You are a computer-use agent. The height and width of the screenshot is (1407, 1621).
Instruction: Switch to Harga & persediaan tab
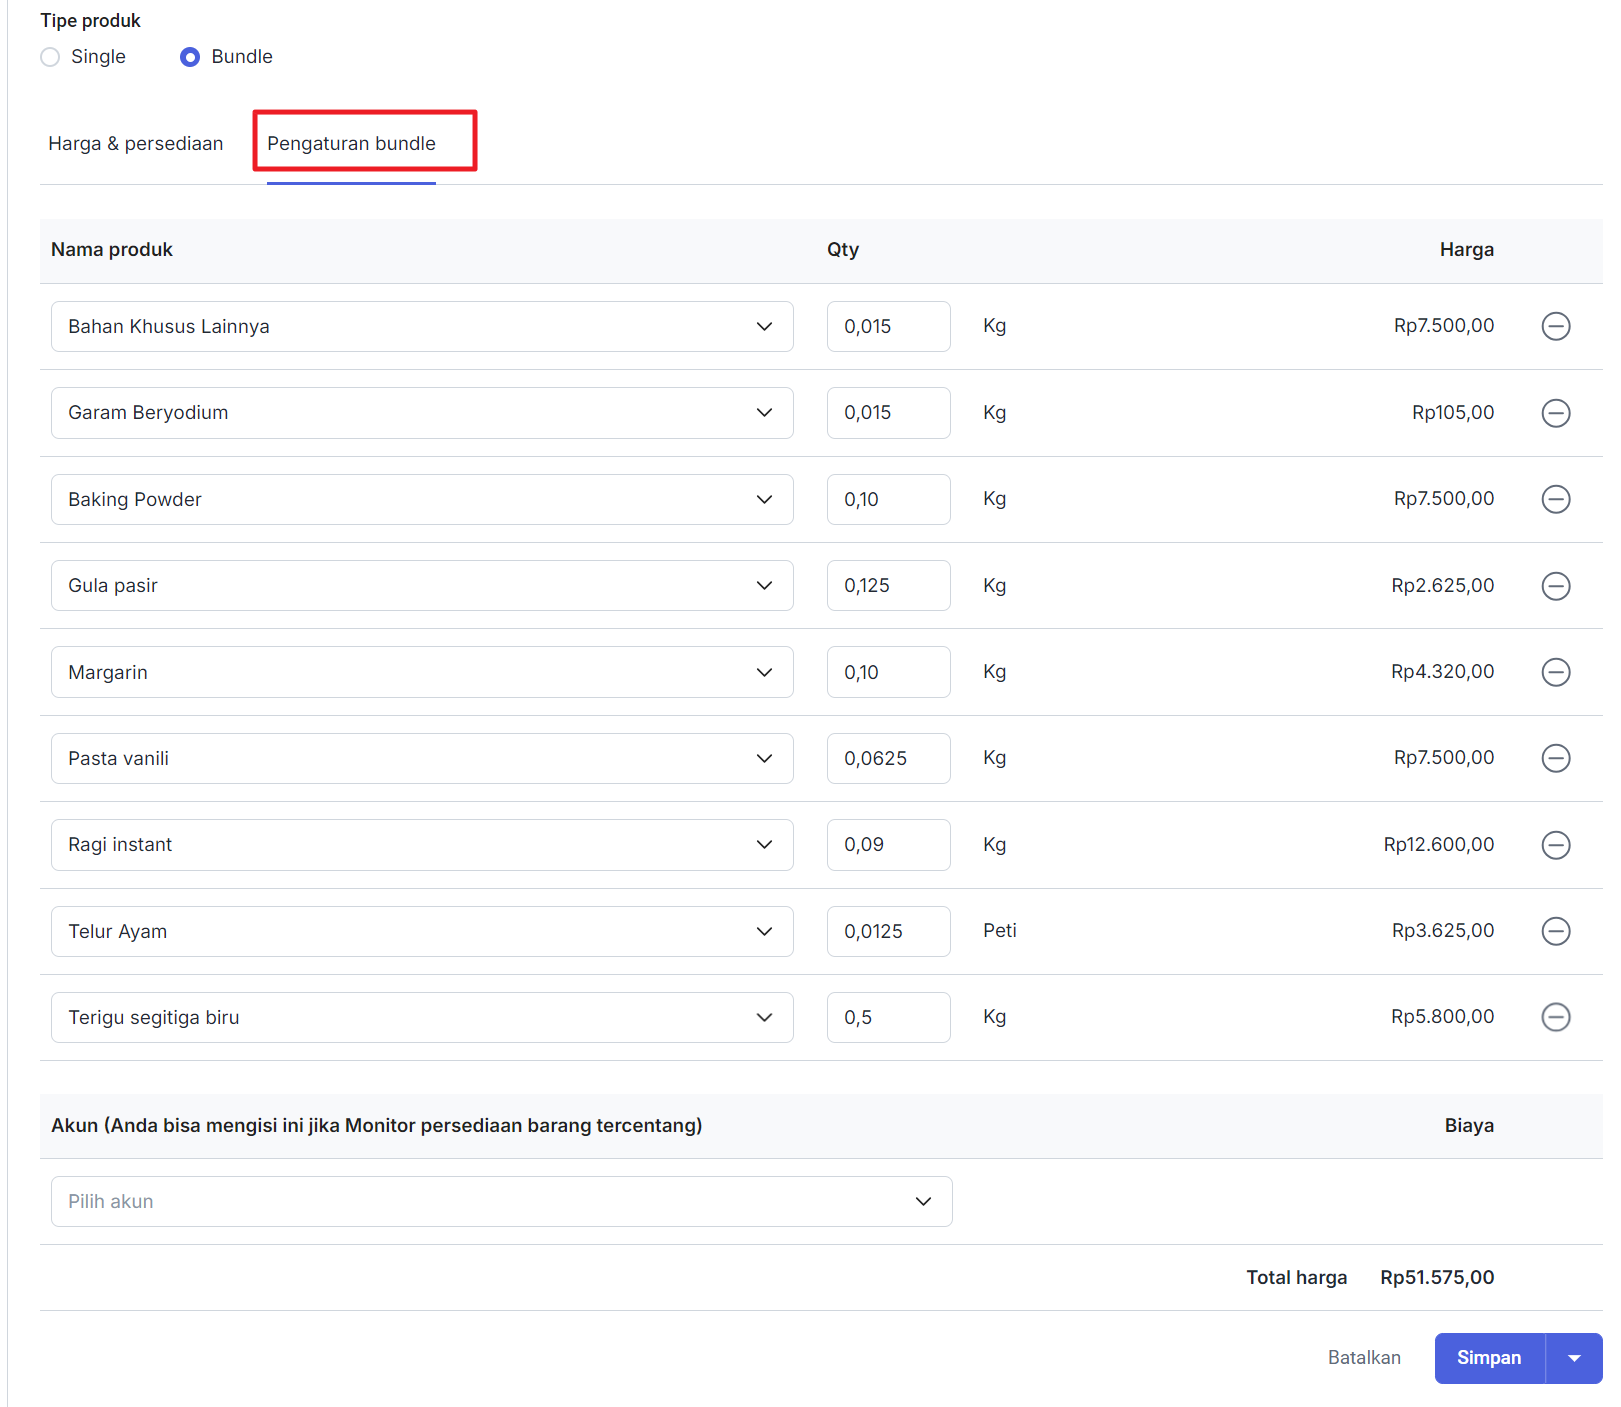136,143
